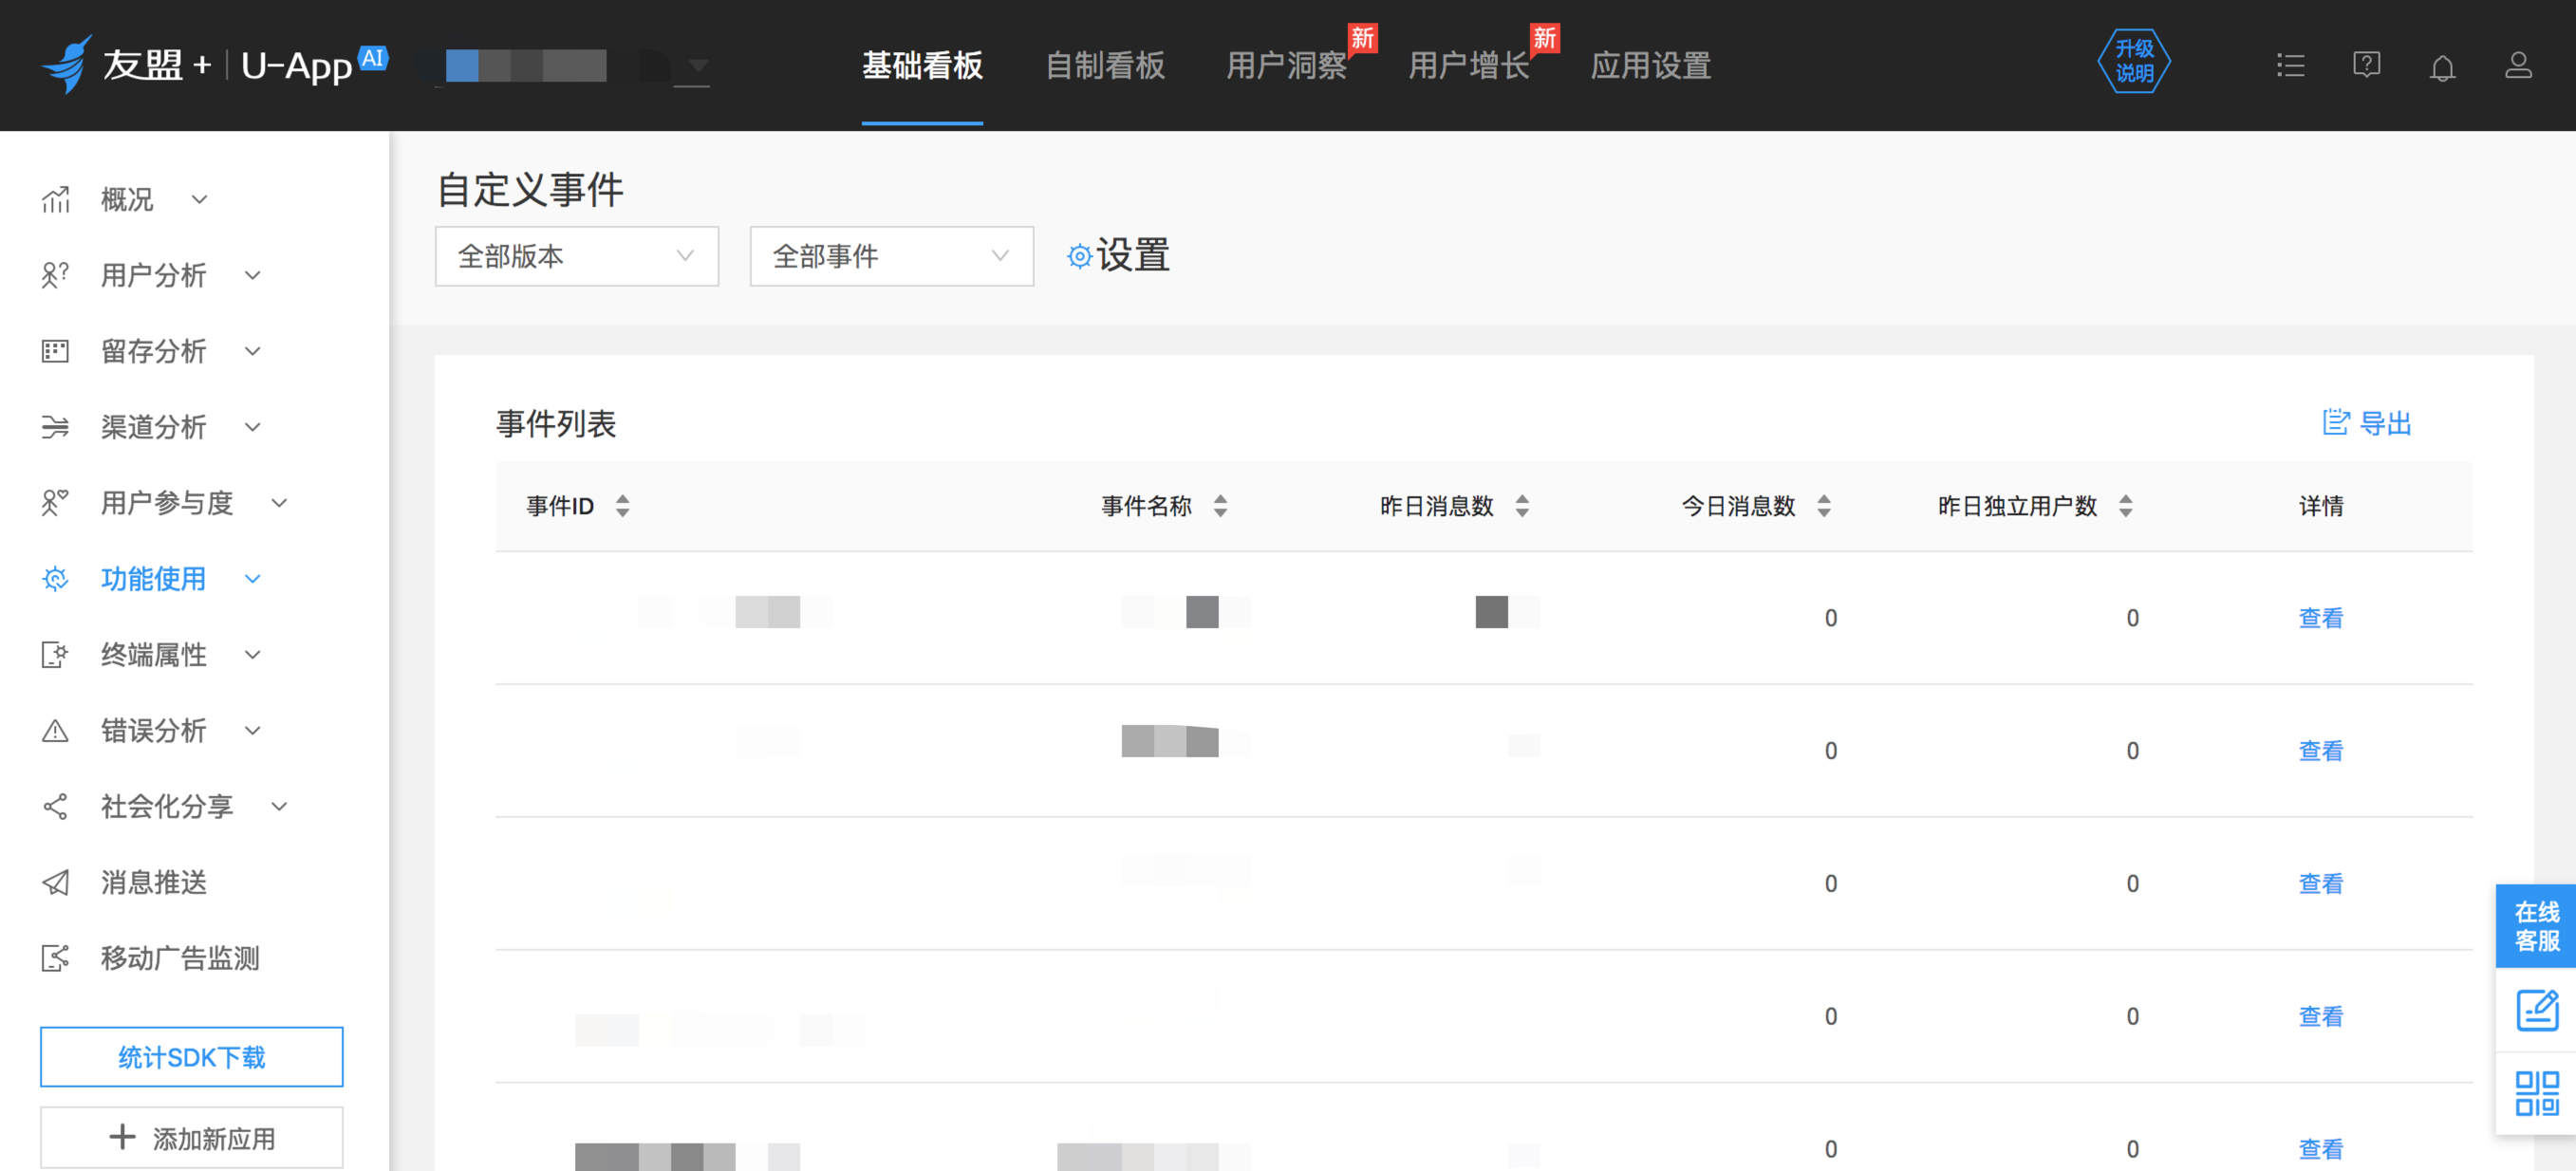This screenshot has height=1171, width=2576.
Task: Switch to 用户洞察 tab
Action: (x=1287, y=66)
